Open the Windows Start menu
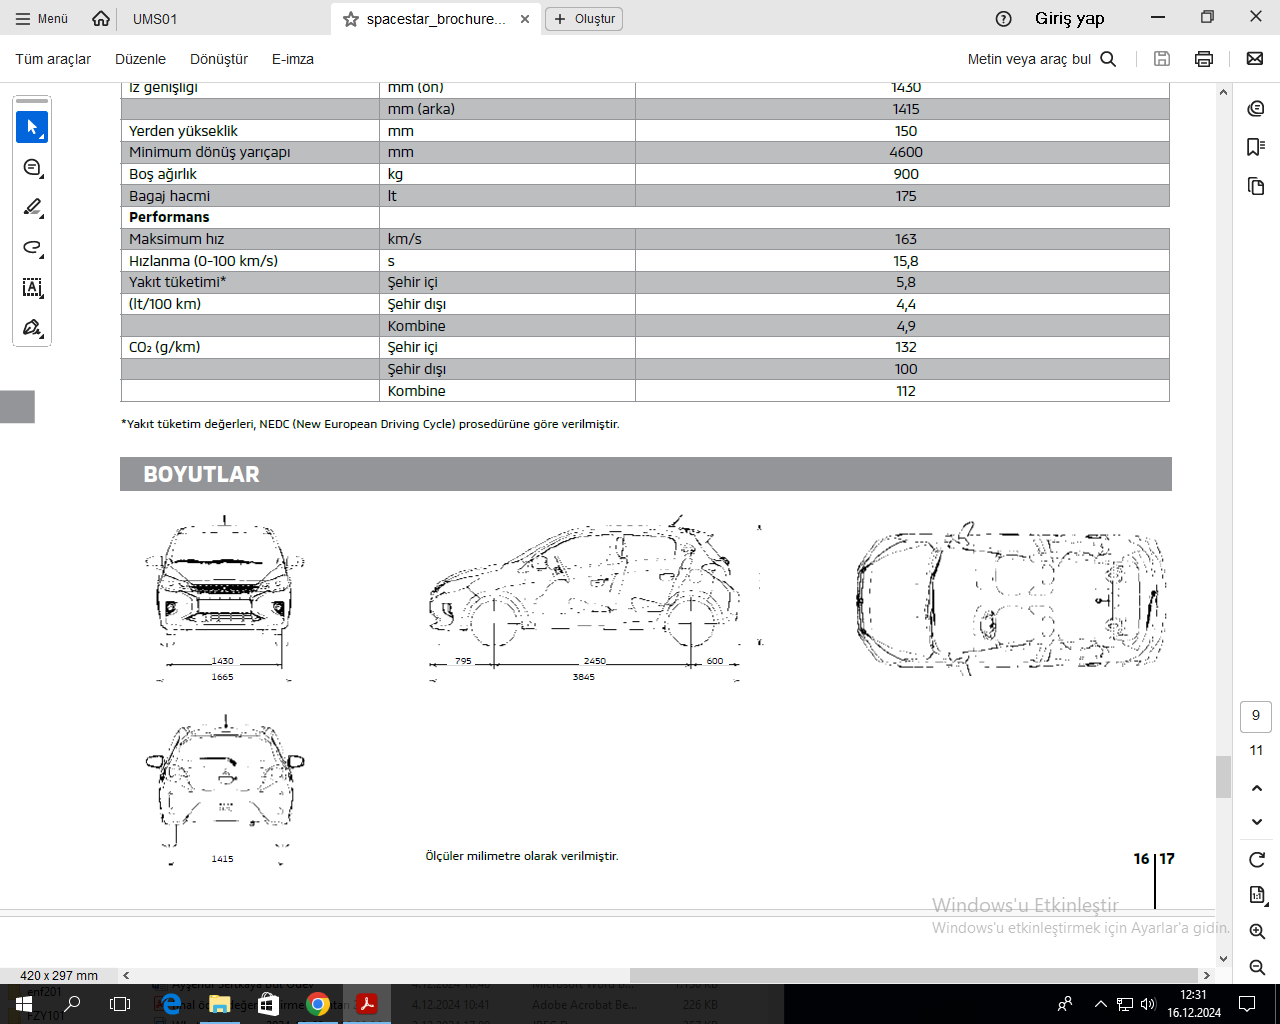Viewport: 1280px width, 1024px height. 24,1004
